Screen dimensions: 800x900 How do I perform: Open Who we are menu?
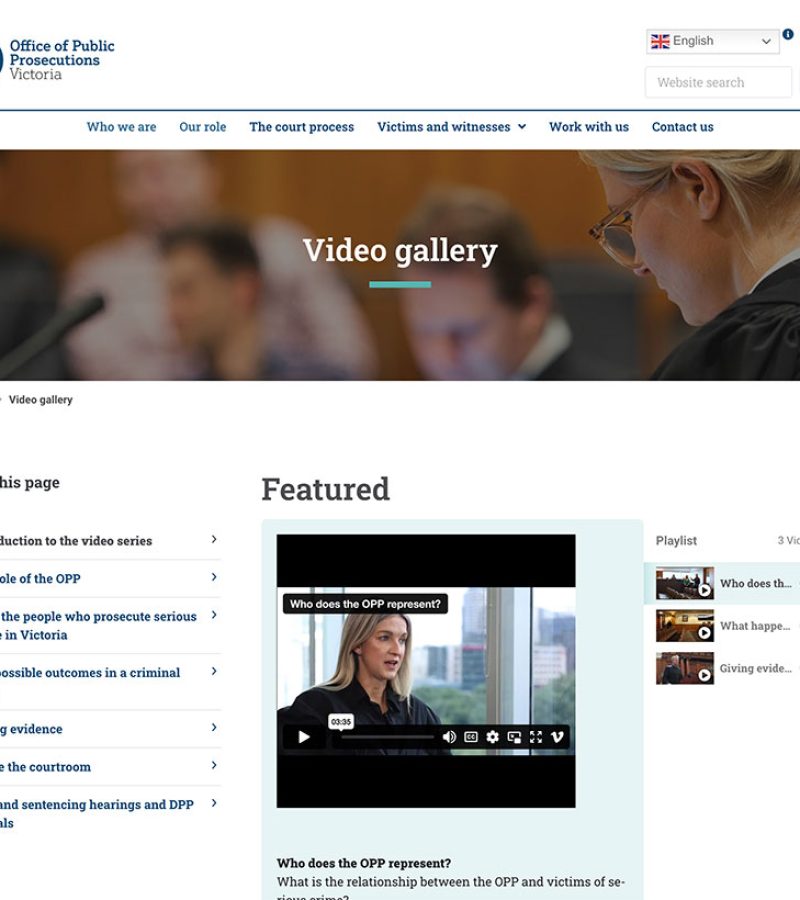click(121, 127)
